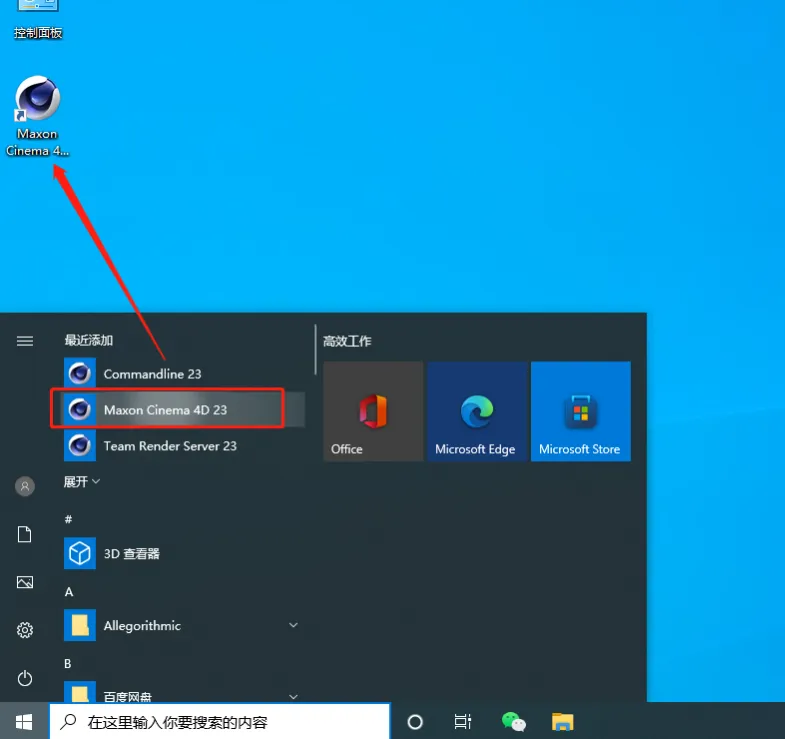Click the A section letter header
The image size is (785, 739).
(69, 592)
